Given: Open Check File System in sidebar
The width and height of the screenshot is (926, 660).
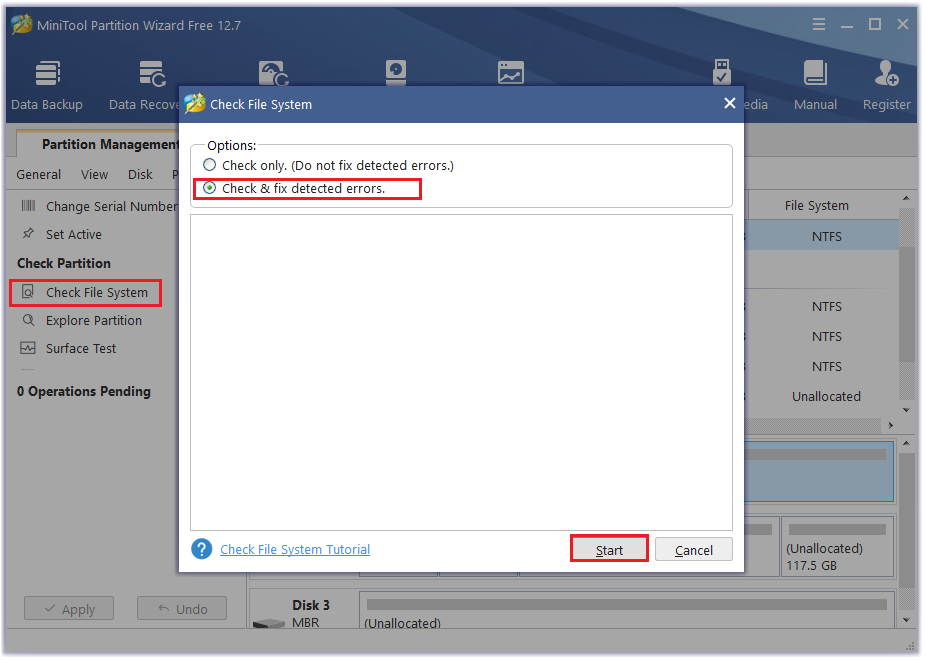Looking at the screenshot, I should click(86, 293).
